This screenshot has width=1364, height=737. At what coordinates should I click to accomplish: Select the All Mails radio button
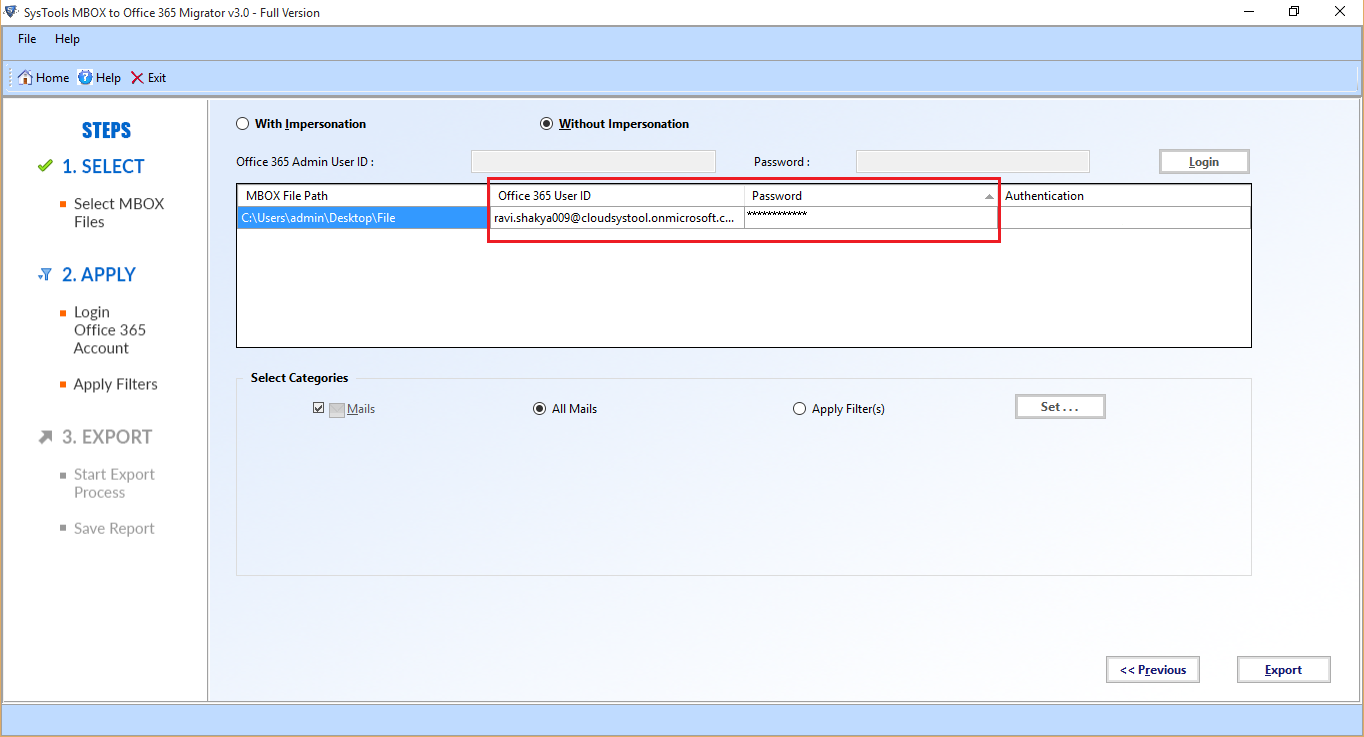tap(540, 408)
